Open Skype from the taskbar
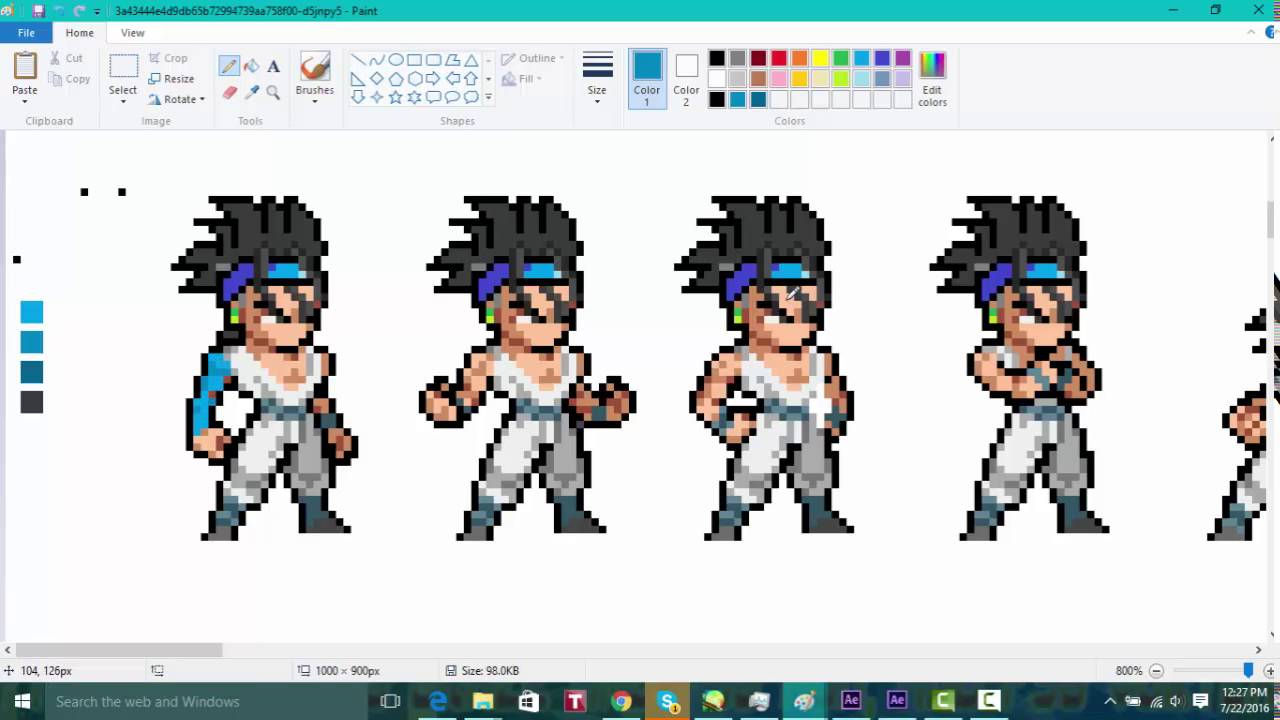Screen dimensions: 1280x720 pos(667,701)
